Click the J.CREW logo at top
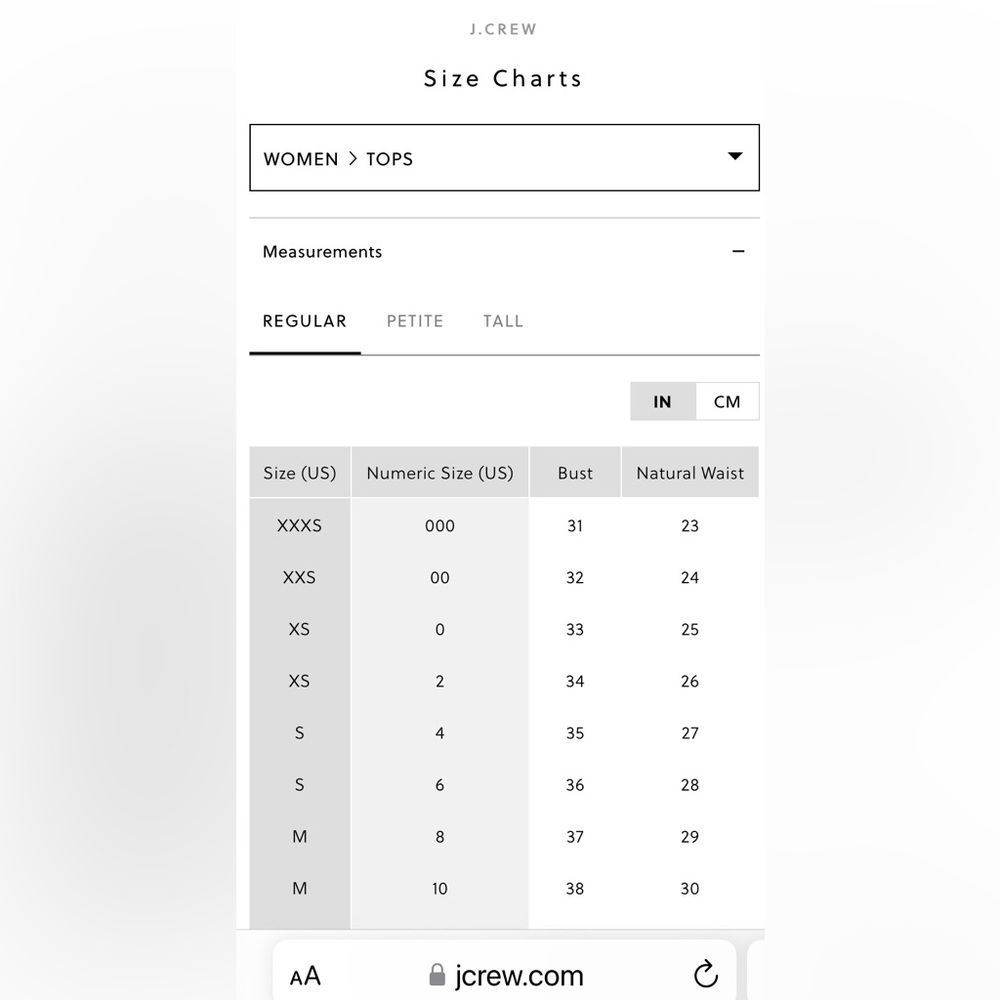Screen dimensions: 1000x1000 tap(503, 29)
